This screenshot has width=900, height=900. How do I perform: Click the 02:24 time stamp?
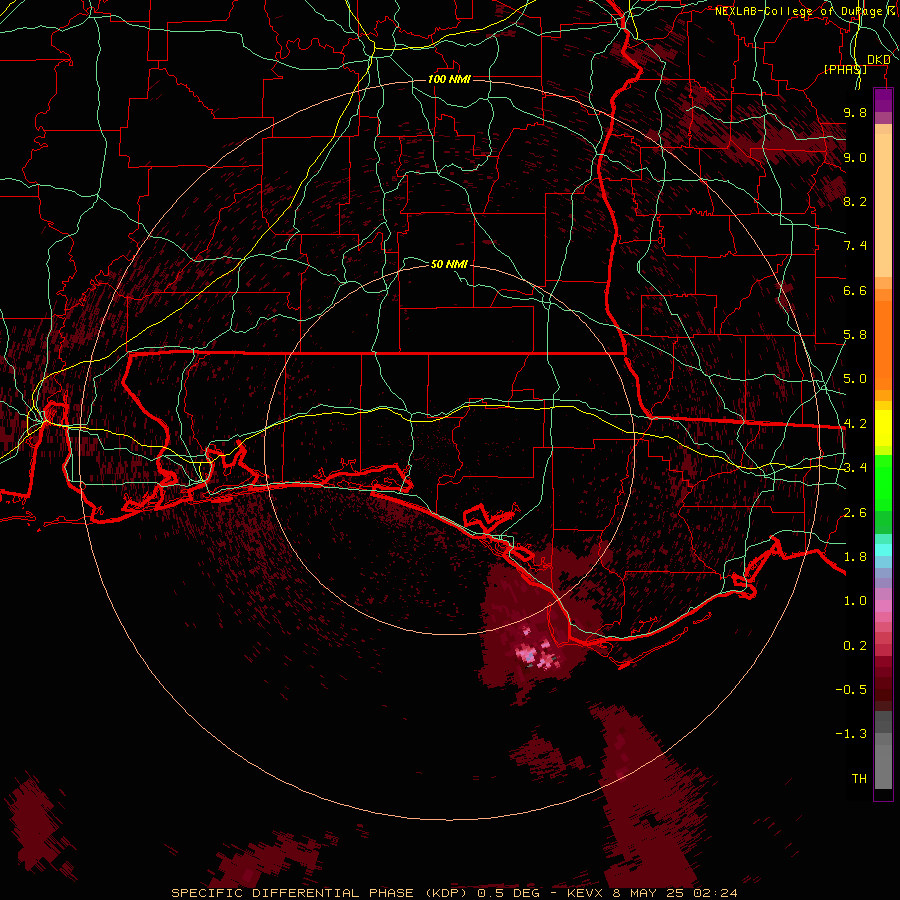(715, 893)
